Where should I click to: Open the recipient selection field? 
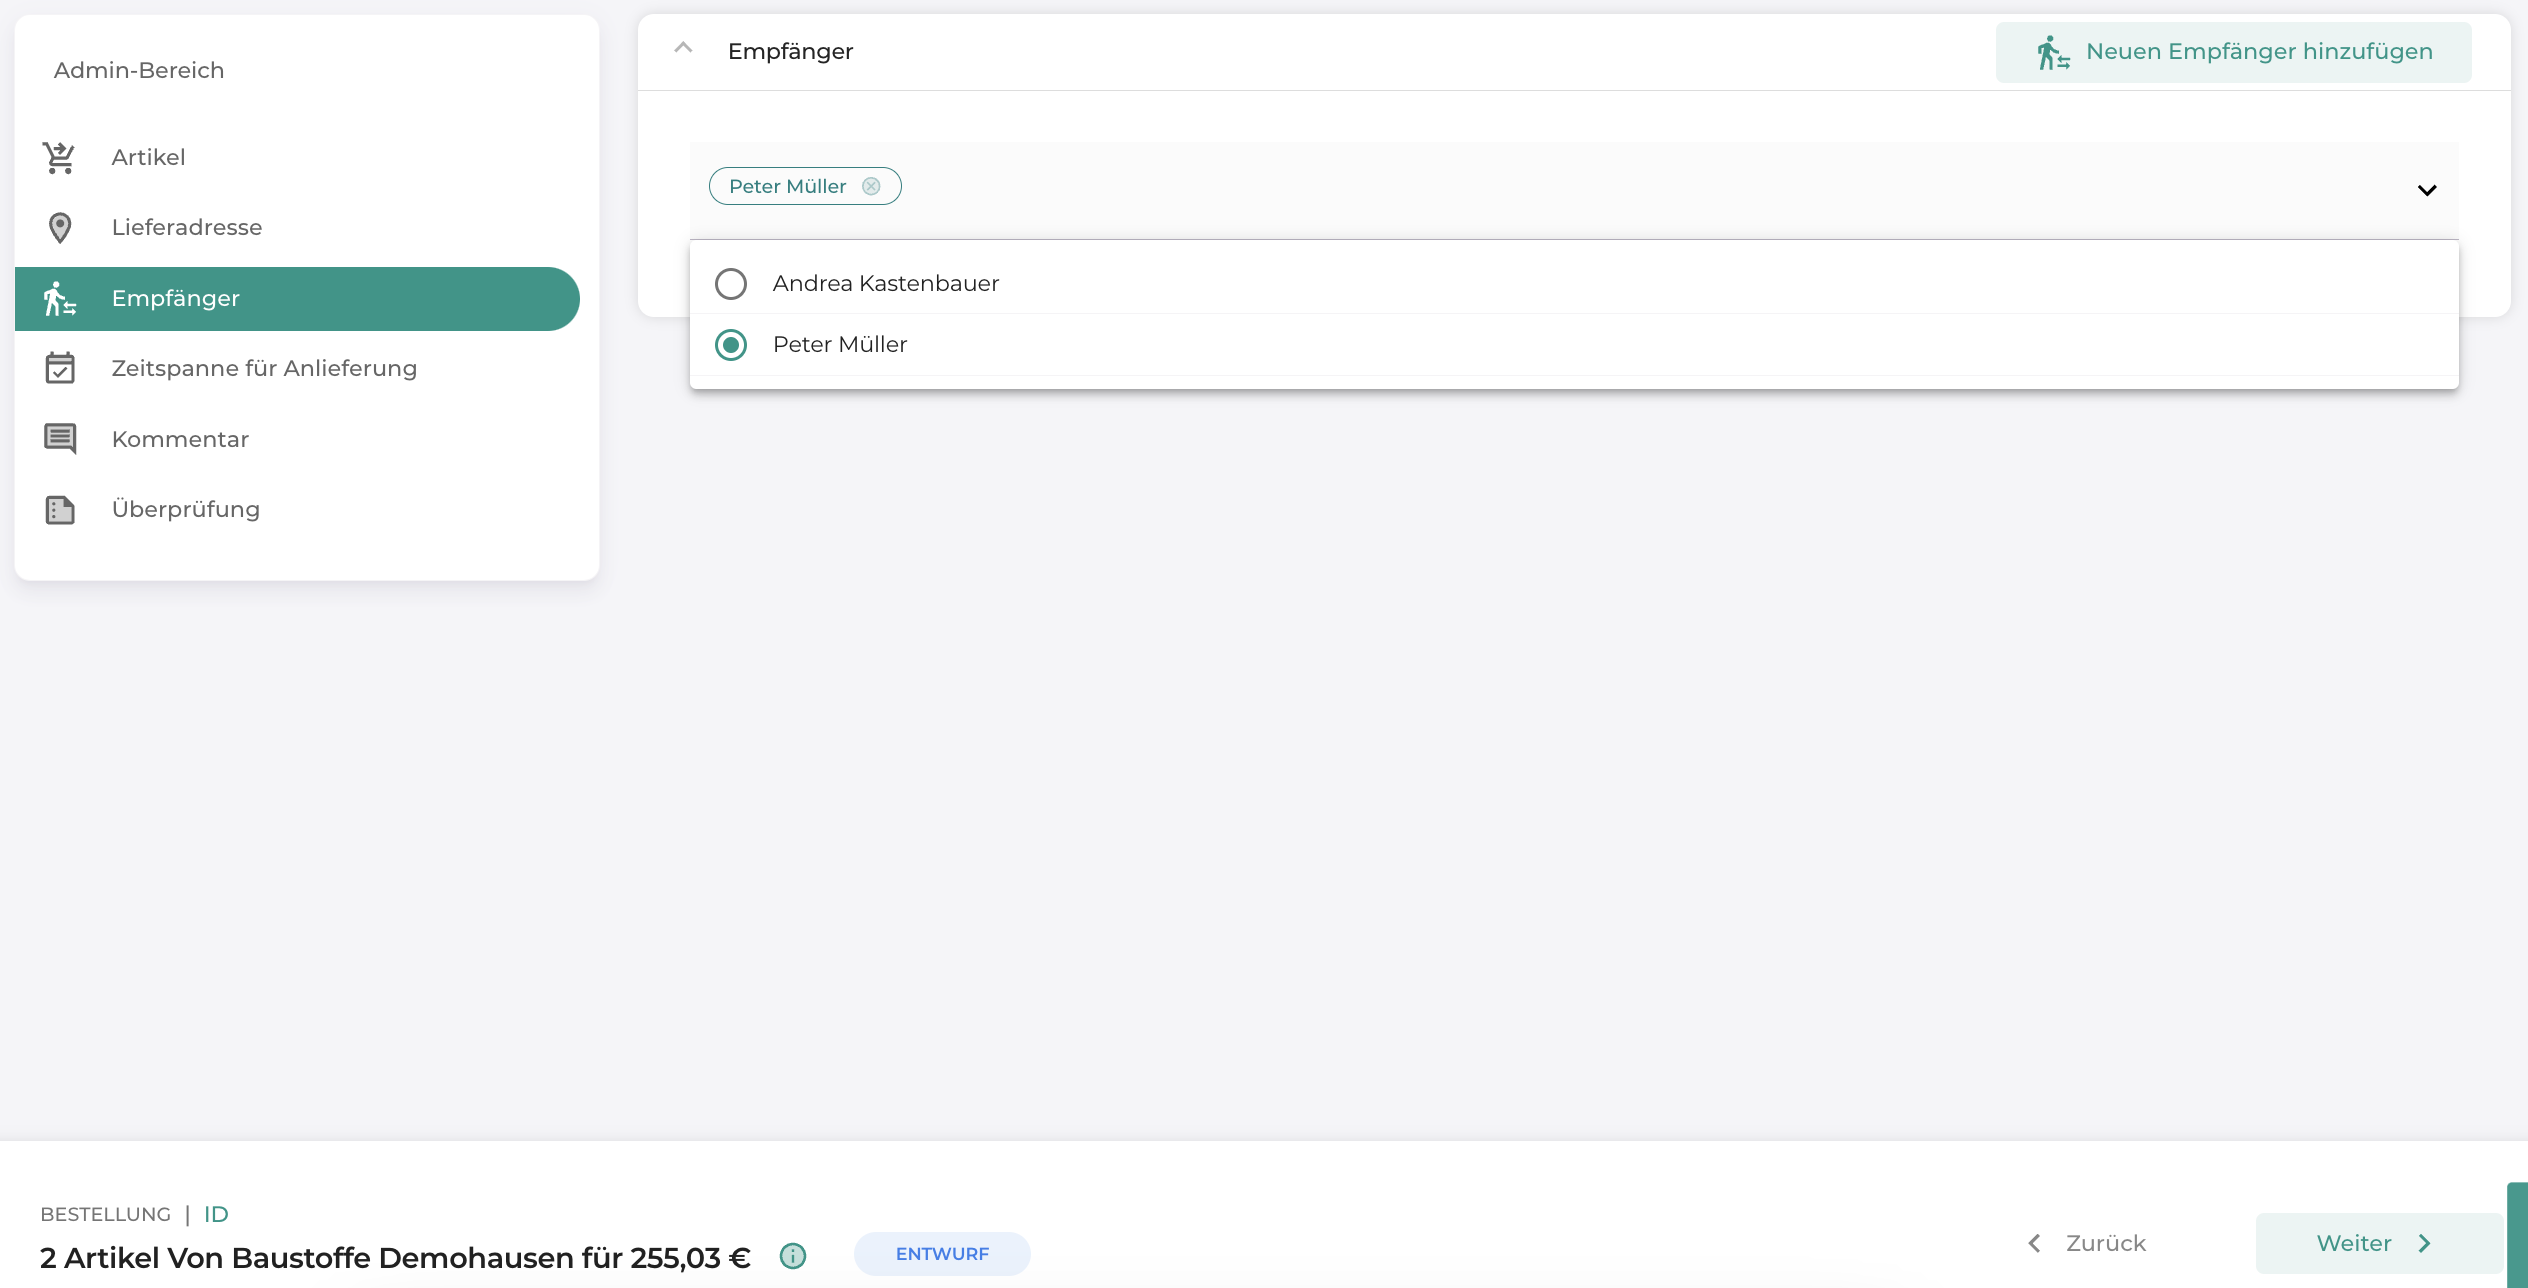point(1574,190)
